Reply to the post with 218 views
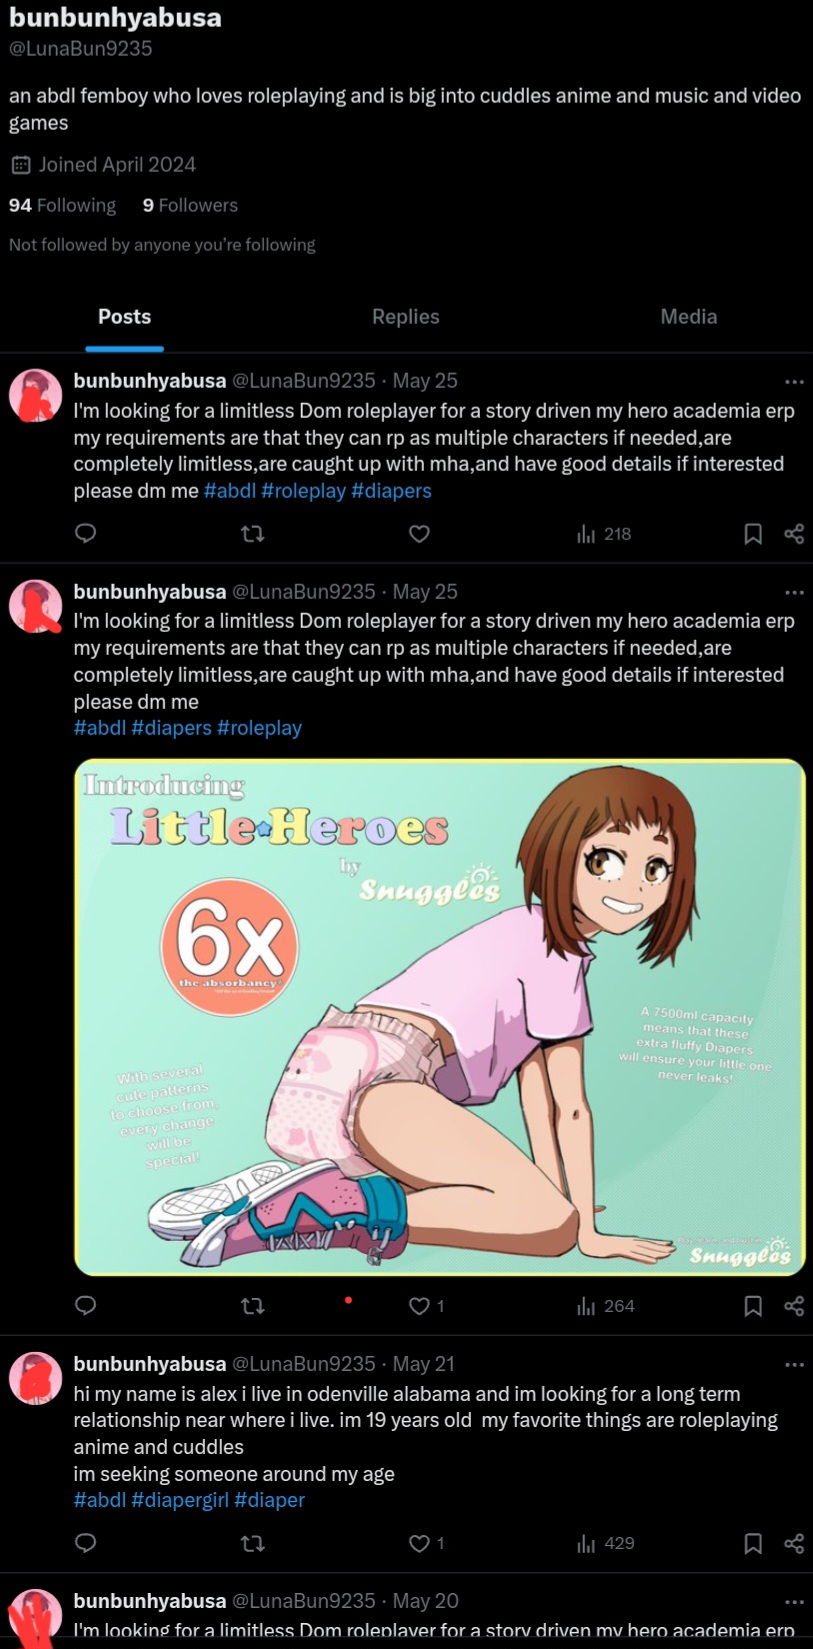The width and height of the screenshot is (813, 1649). tap(86, 533)
